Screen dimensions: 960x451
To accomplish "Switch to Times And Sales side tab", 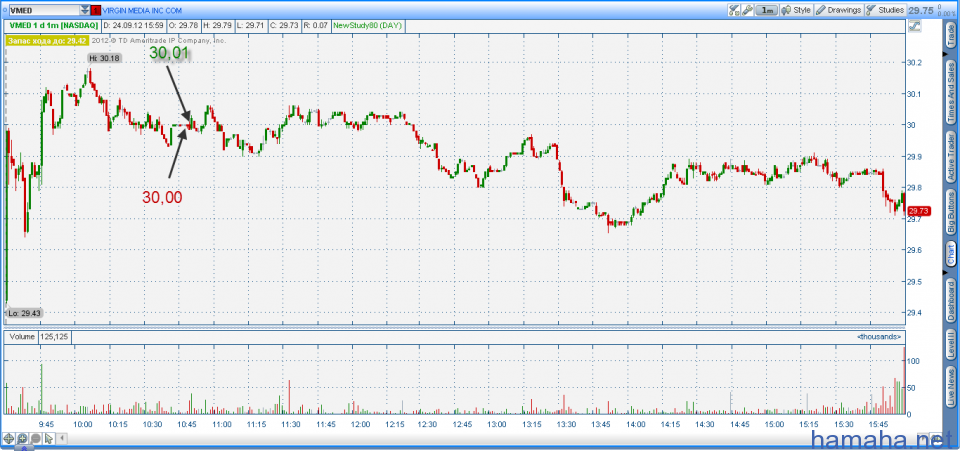I will [951, 91].
